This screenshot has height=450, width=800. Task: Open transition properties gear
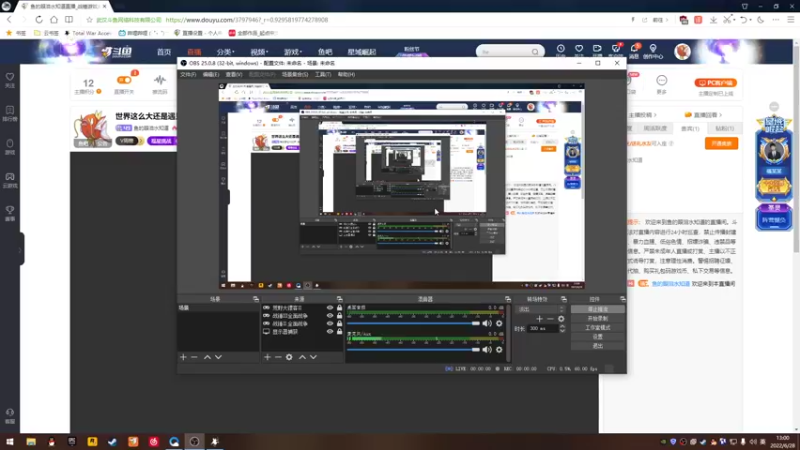(x=561, y=319)
